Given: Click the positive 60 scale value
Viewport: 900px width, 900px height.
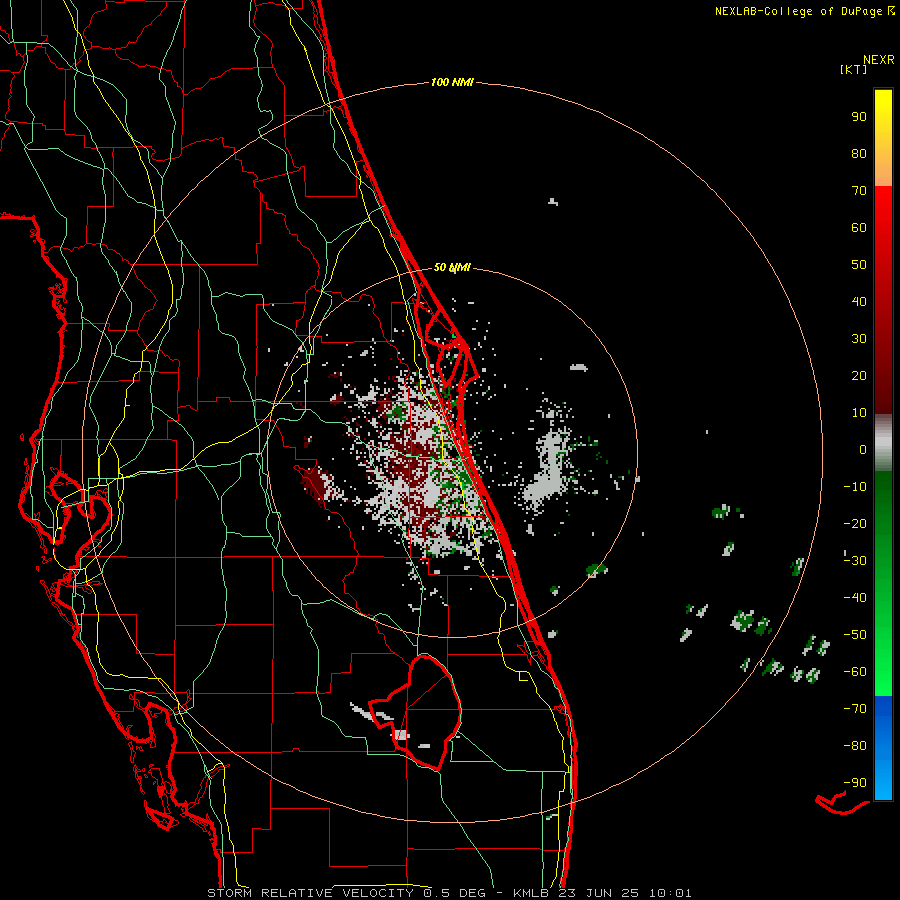Looking at the screenshot, I should point(859,227).
